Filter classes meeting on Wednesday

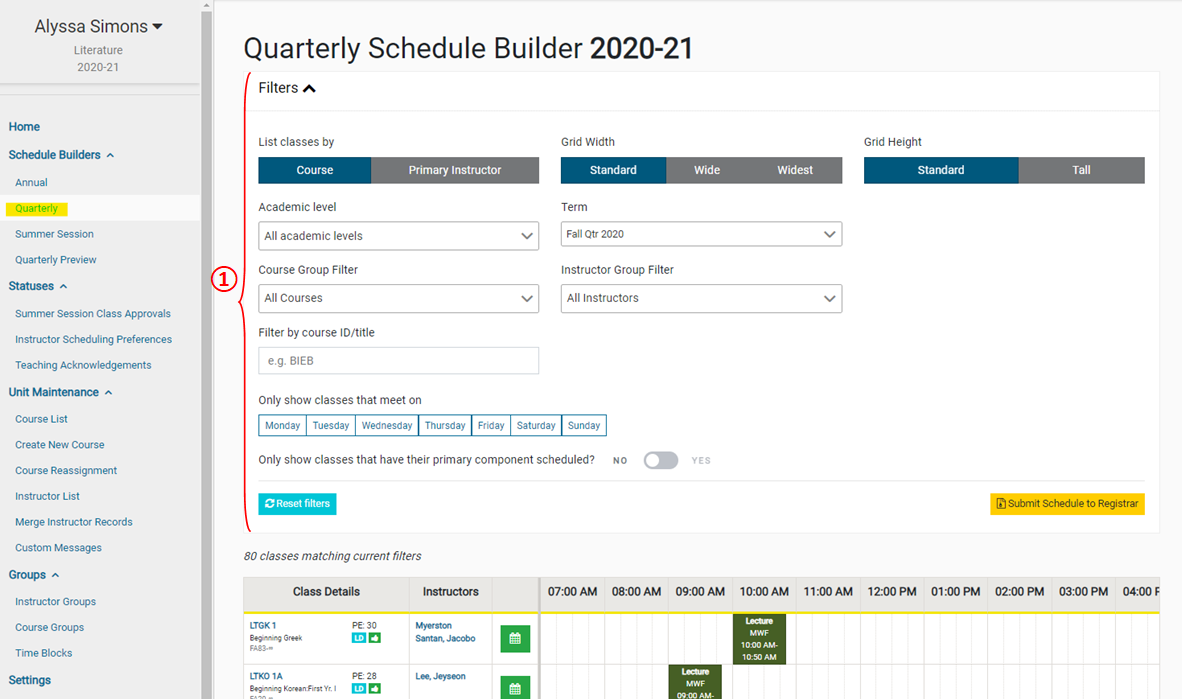tap(387, 425)
